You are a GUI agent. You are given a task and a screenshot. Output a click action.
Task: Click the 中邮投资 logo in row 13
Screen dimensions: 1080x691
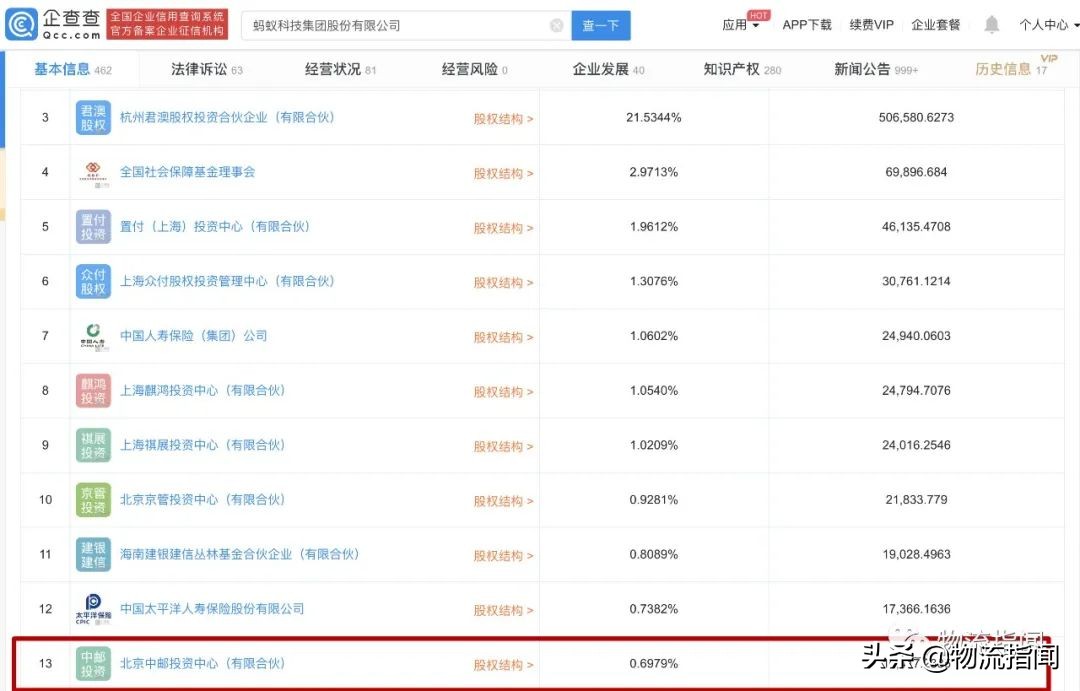(92, 663)
